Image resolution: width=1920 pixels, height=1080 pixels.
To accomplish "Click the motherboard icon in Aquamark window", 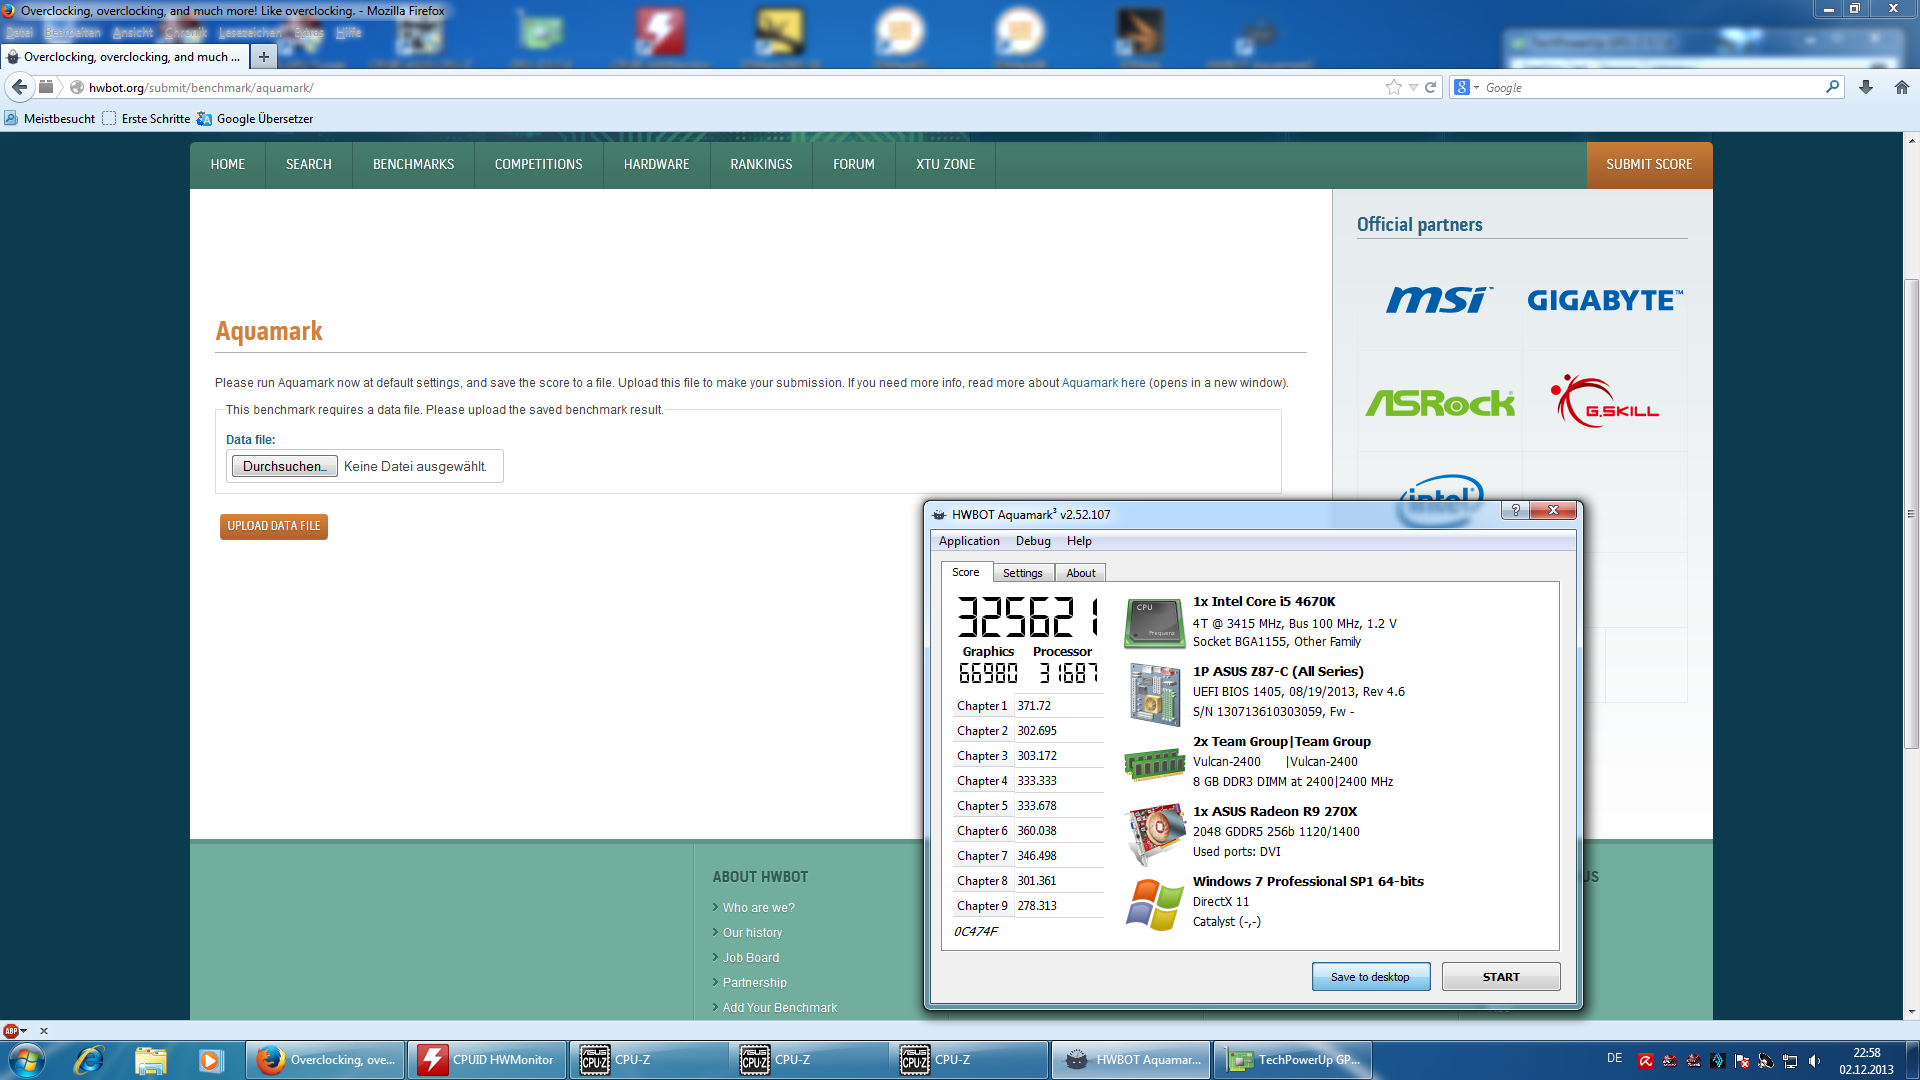I will tap(1154, 693).
